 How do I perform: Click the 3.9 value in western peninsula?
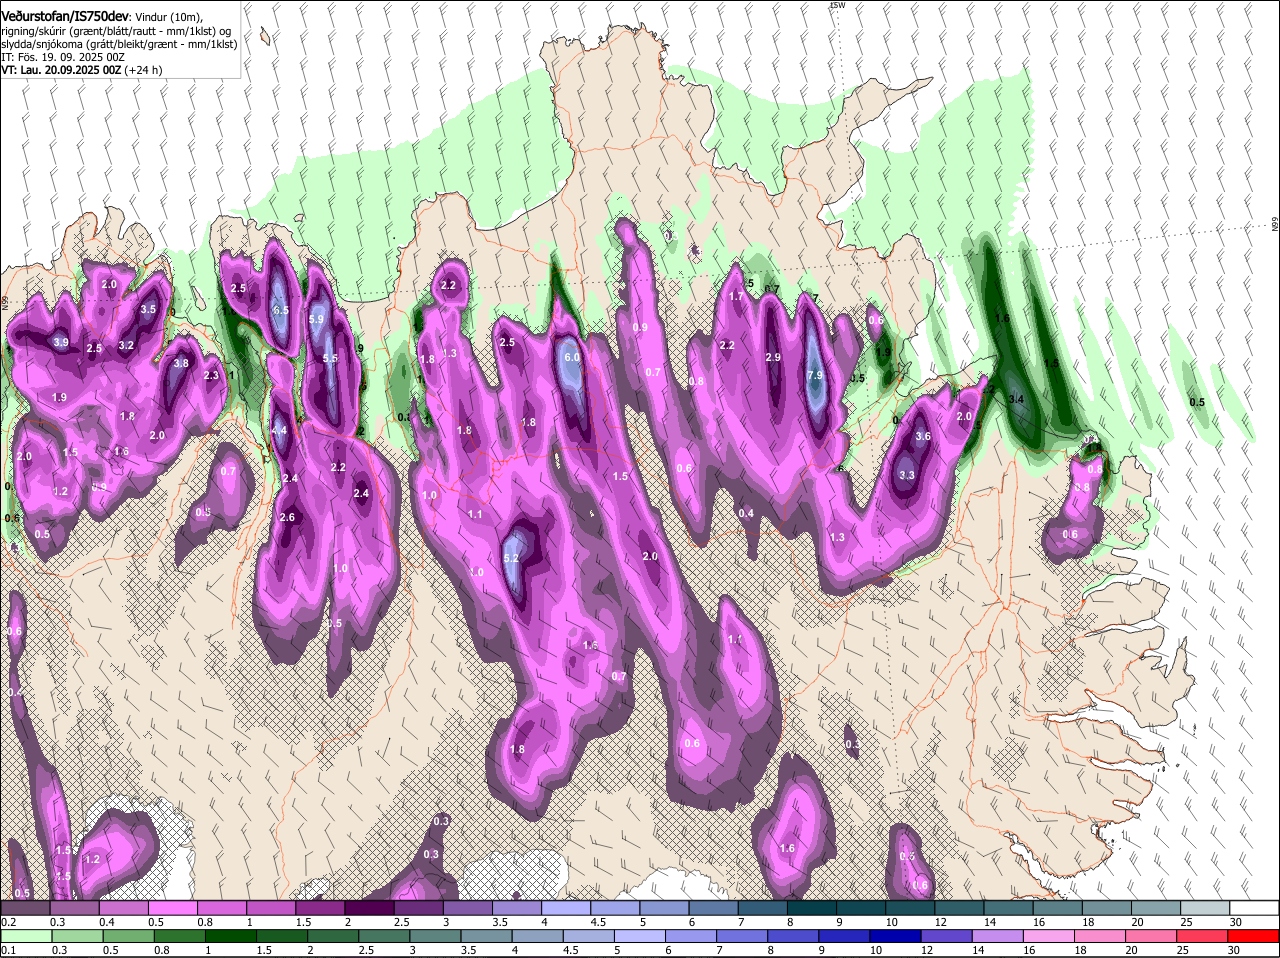[x=60, y=342]
